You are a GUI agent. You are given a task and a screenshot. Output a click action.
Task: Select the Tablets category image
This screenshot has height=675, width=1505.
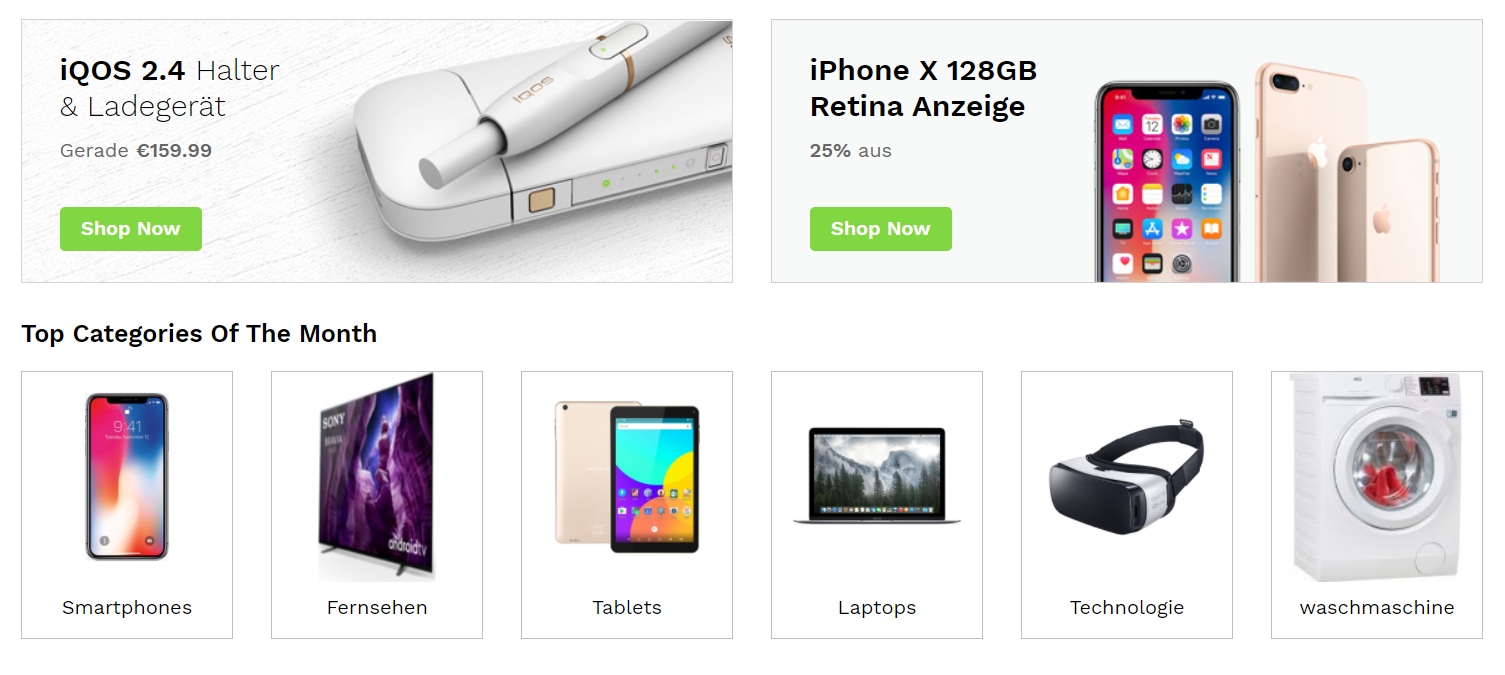tap(627, 477)
